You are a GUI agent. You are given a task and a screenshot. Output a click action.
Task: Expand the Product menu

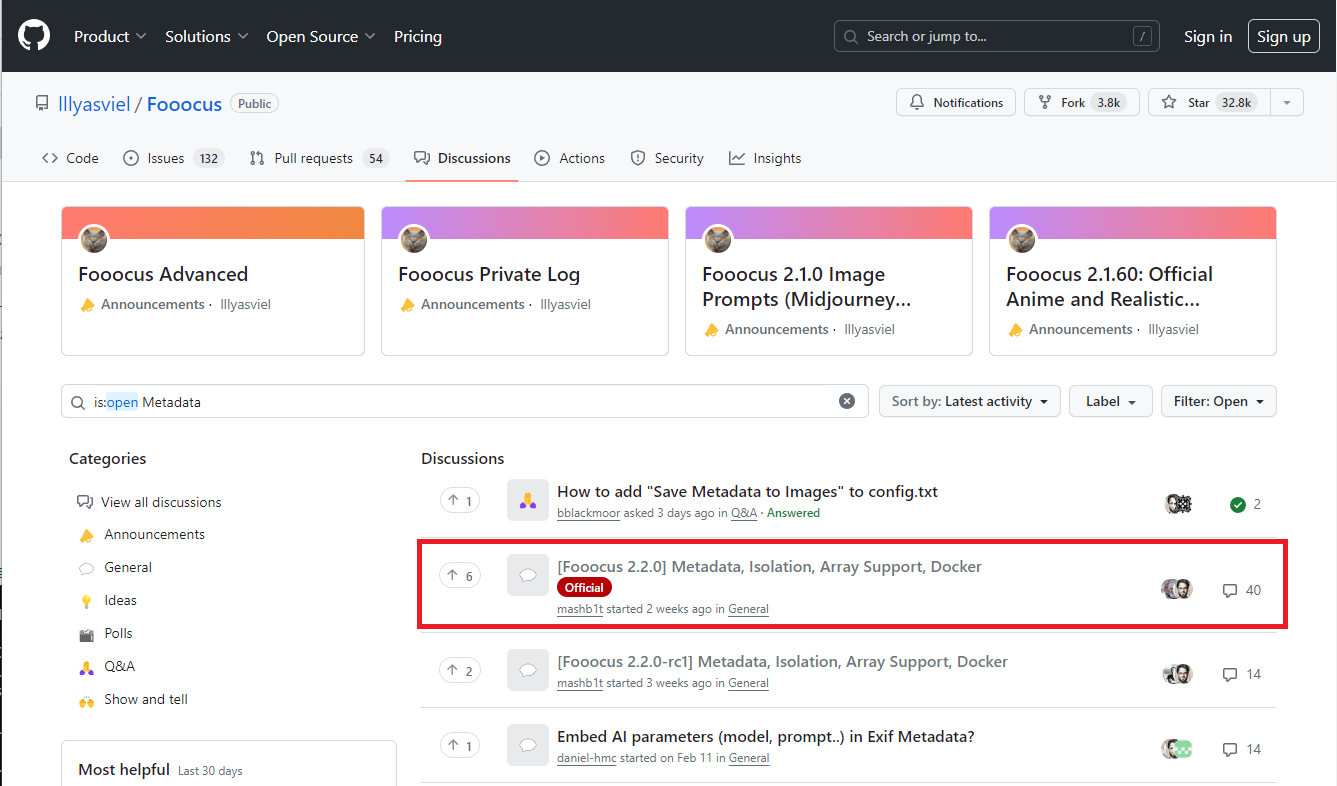tap(110, 36)
